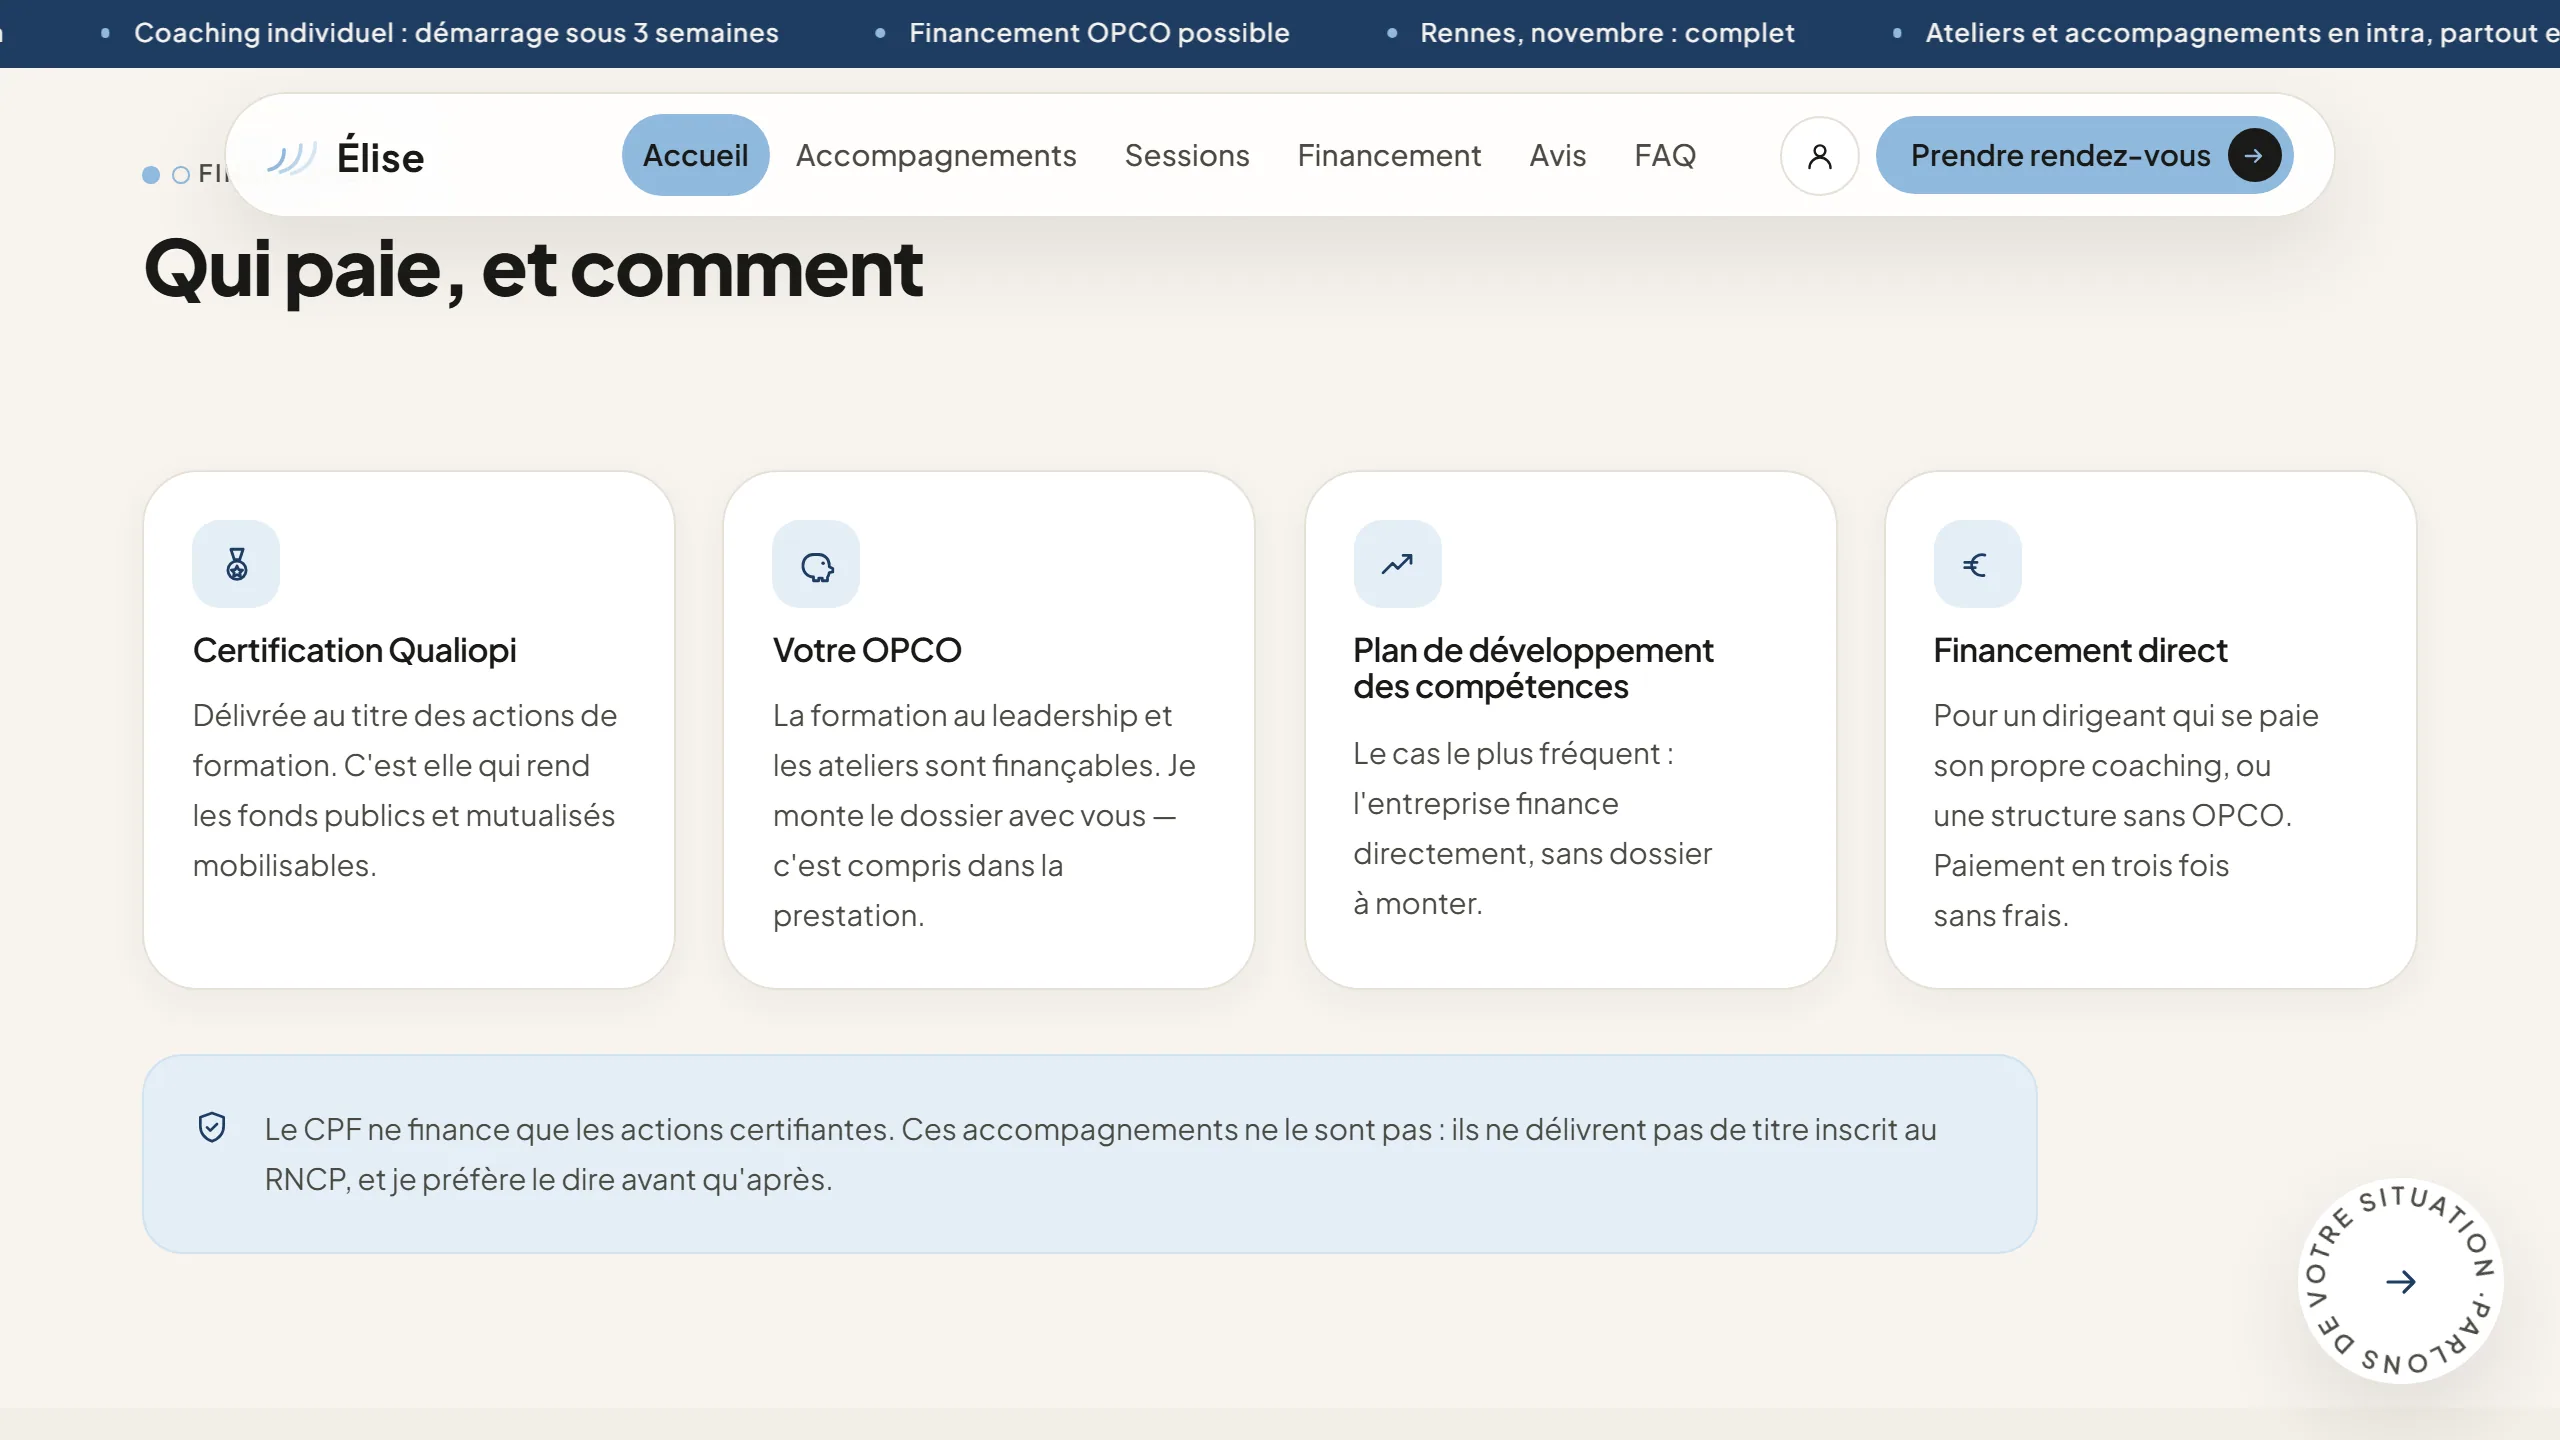Click the 'Pour un dirigeant qui se paie' description
2560x1440 pixels.
pos(2125,815)
